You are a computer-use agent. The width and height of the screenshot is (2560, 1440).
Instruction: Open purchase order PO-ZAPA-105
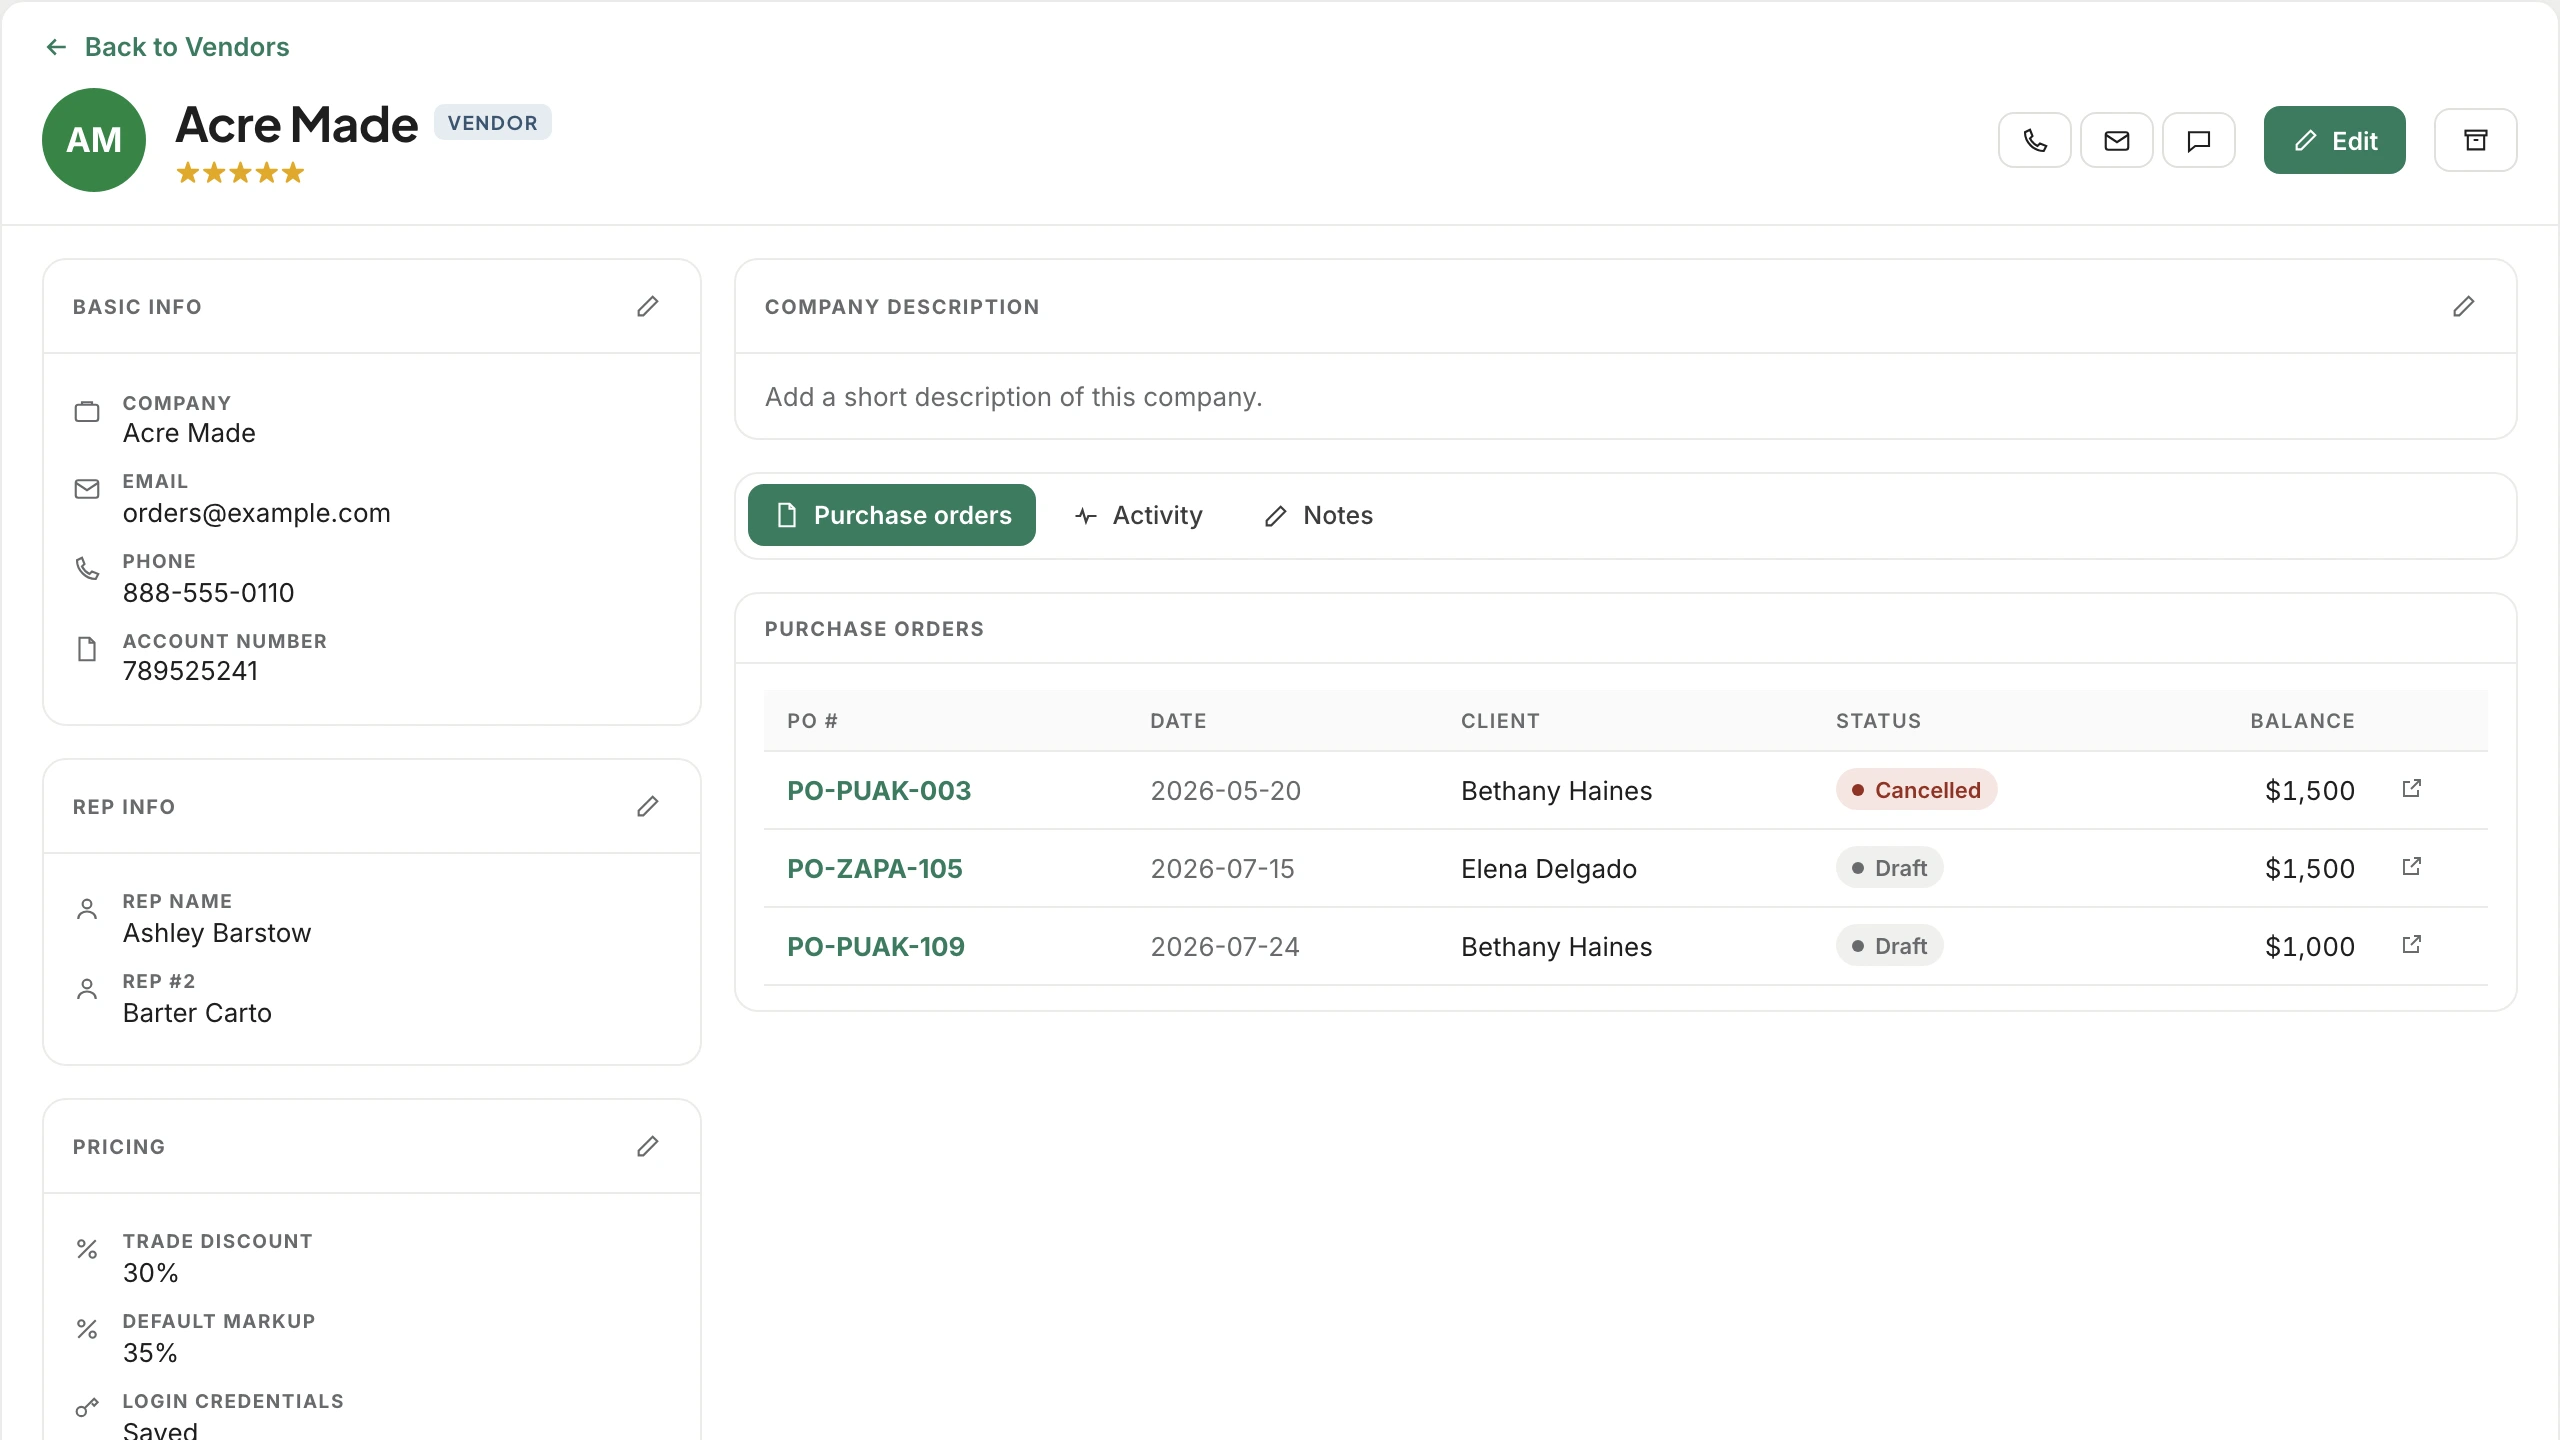pos(875,868)
